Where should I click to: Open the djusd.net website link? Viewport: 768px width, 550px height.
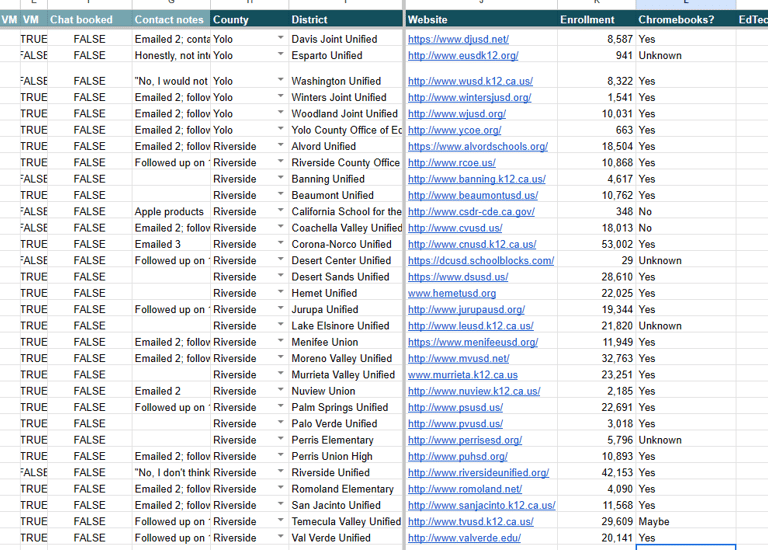point(458,39)
